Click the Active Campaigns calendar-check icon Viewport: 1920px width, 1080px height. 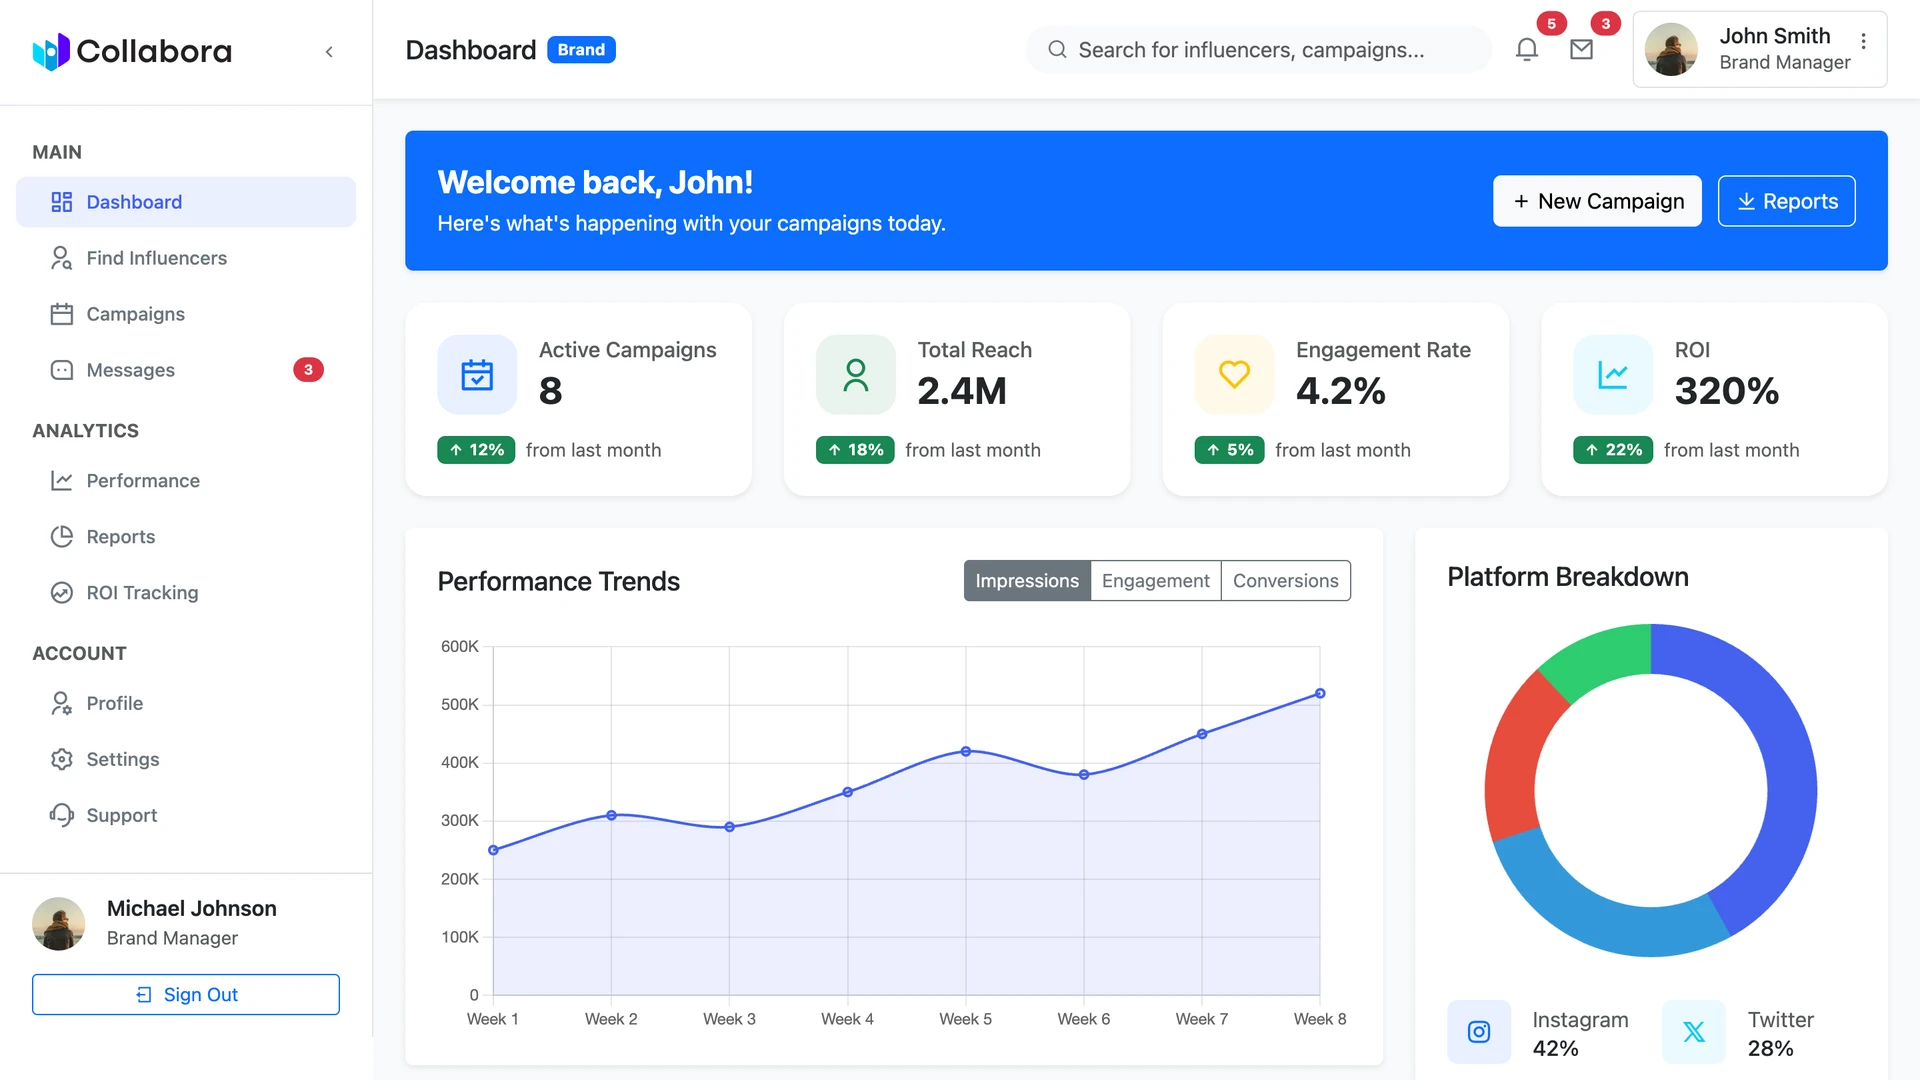tap(477, 375)
